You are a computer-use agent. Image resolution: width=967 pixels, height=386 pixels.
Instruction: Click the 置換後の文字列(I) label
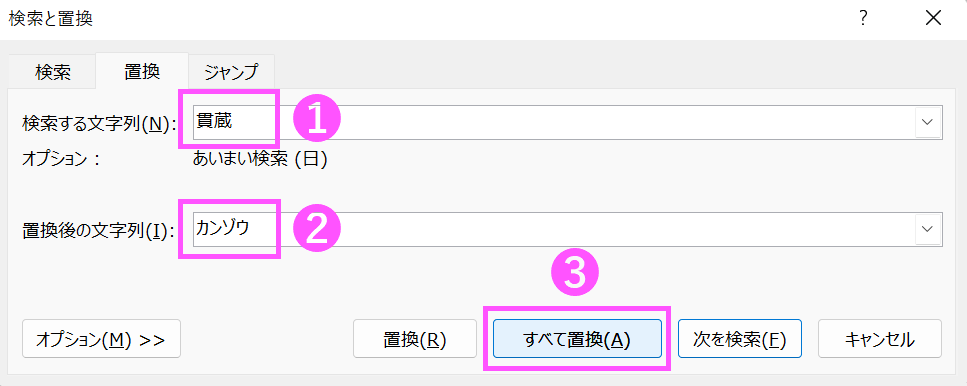point(99,231)
